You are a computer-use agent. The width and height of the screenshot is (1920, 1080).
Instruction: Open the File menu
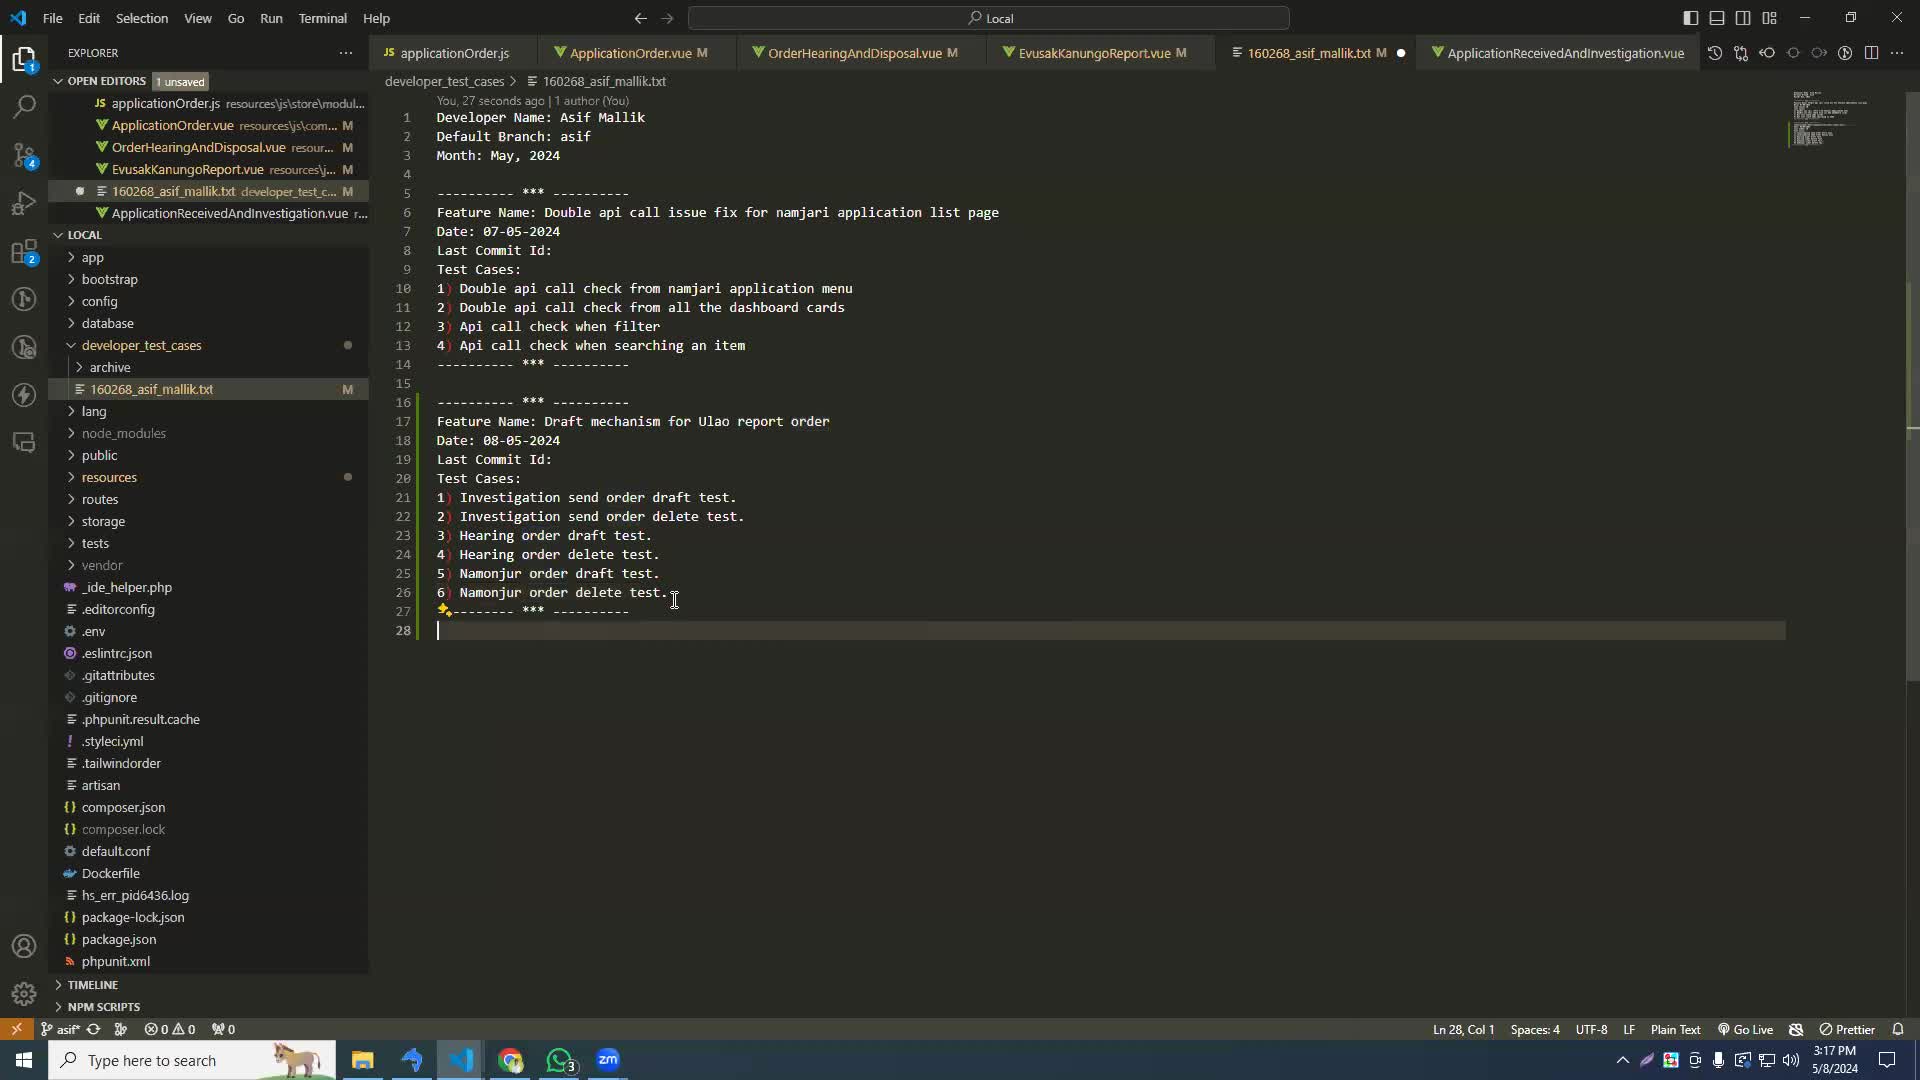pyautogui.click(x=52, y=18)
